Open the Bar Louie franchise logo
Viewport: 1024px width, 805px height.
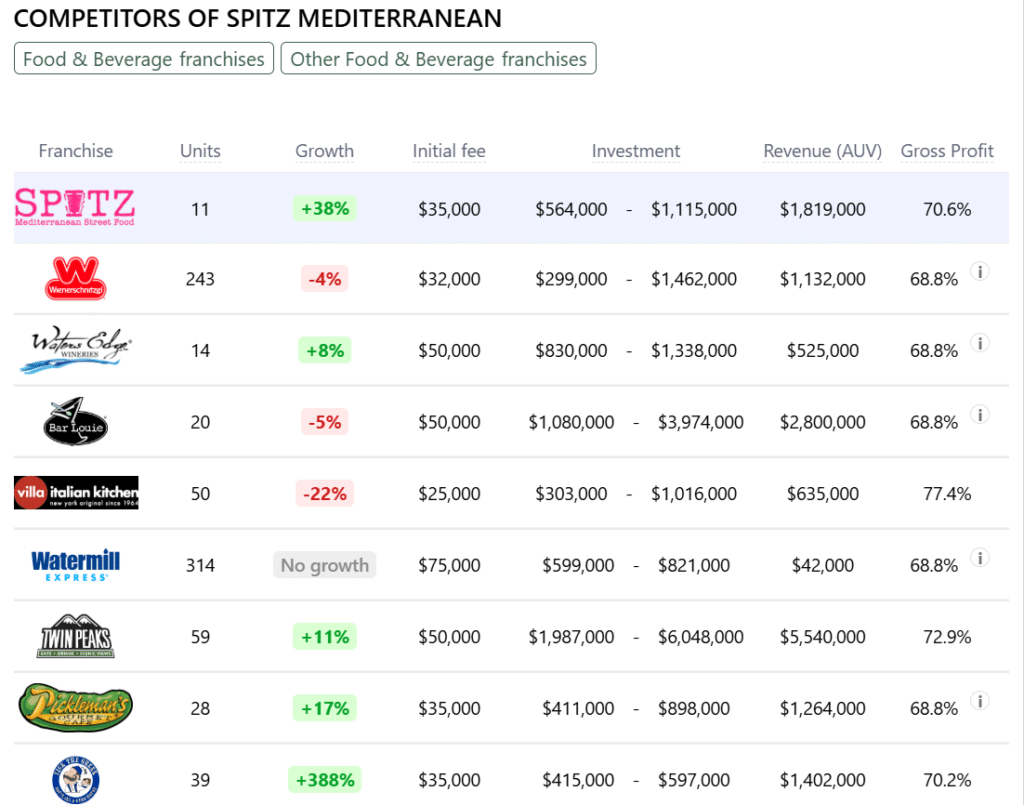[x=75, y=421]
